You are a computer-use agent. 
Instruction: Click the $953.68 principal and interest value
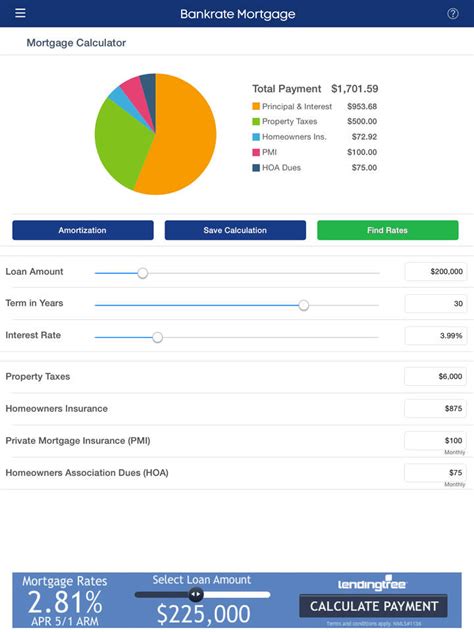click(362, 106)
